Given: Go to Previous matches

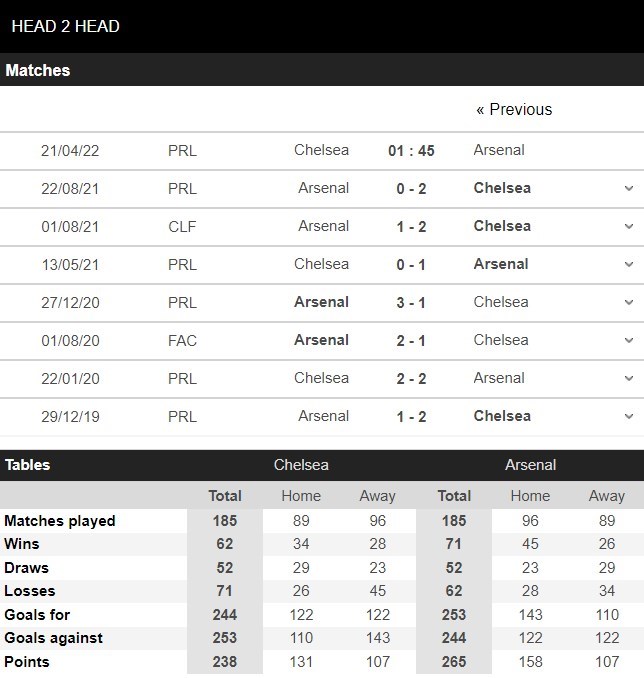Looking at the screenshot, I should point(514,109).
